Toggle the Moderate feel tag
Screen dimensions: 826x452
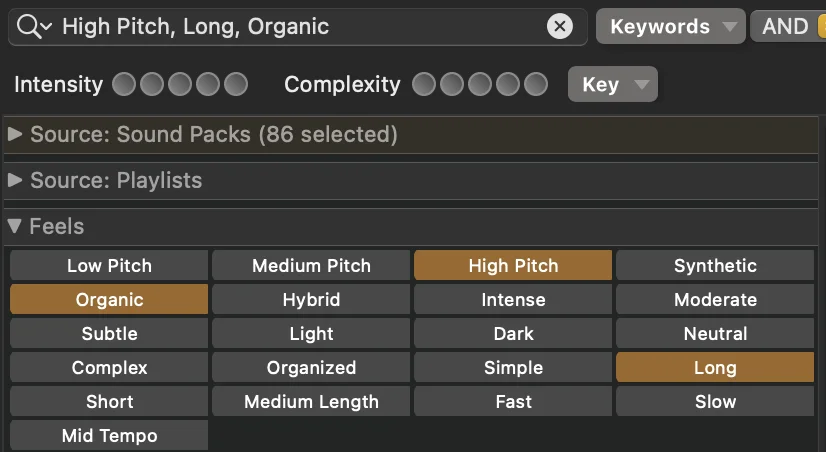715,299
